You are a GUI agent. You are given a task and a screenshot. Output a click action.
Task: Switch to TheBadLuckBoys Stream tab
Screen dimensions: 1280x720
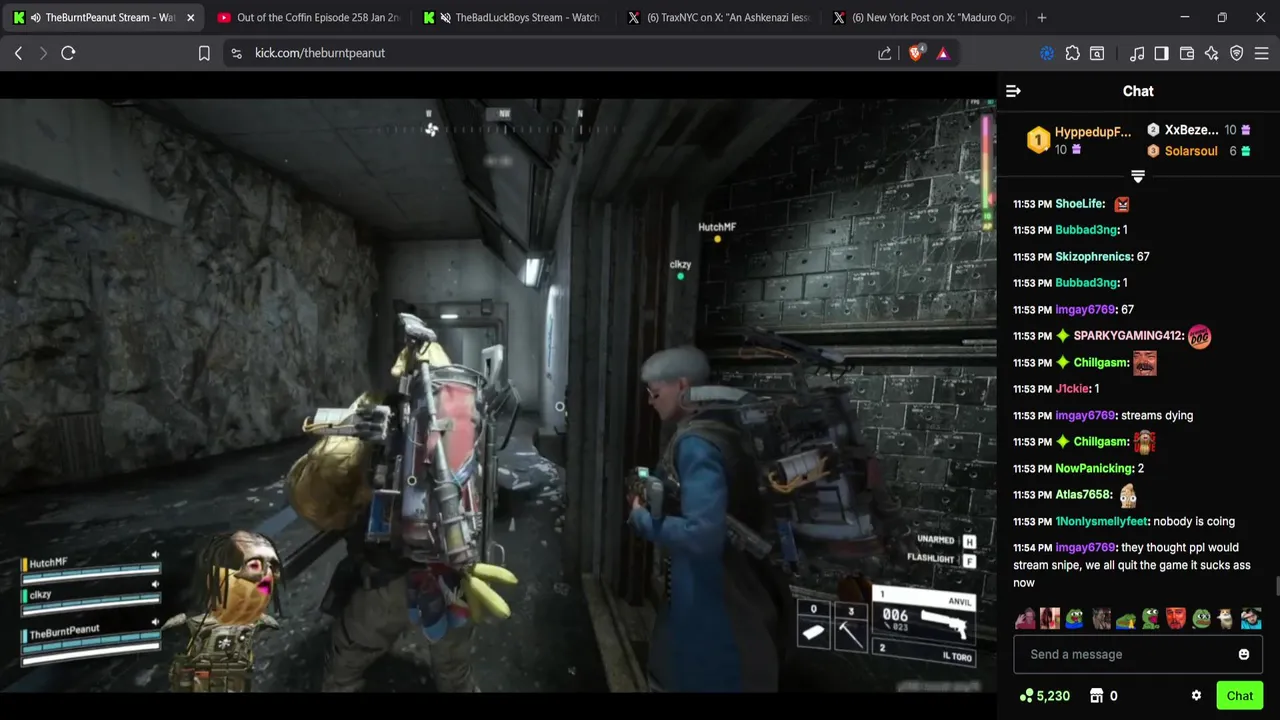513,17
